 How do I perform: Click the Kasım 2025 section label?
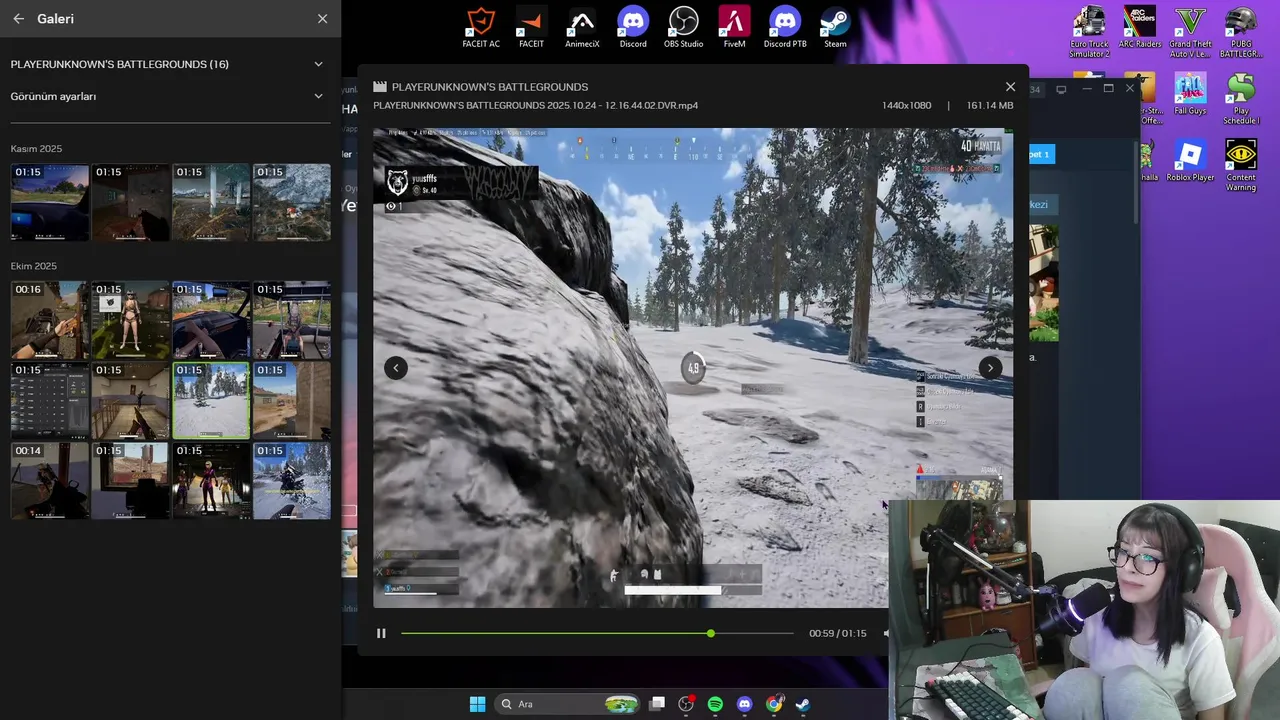pyautogui.click(x=36, y=149)
